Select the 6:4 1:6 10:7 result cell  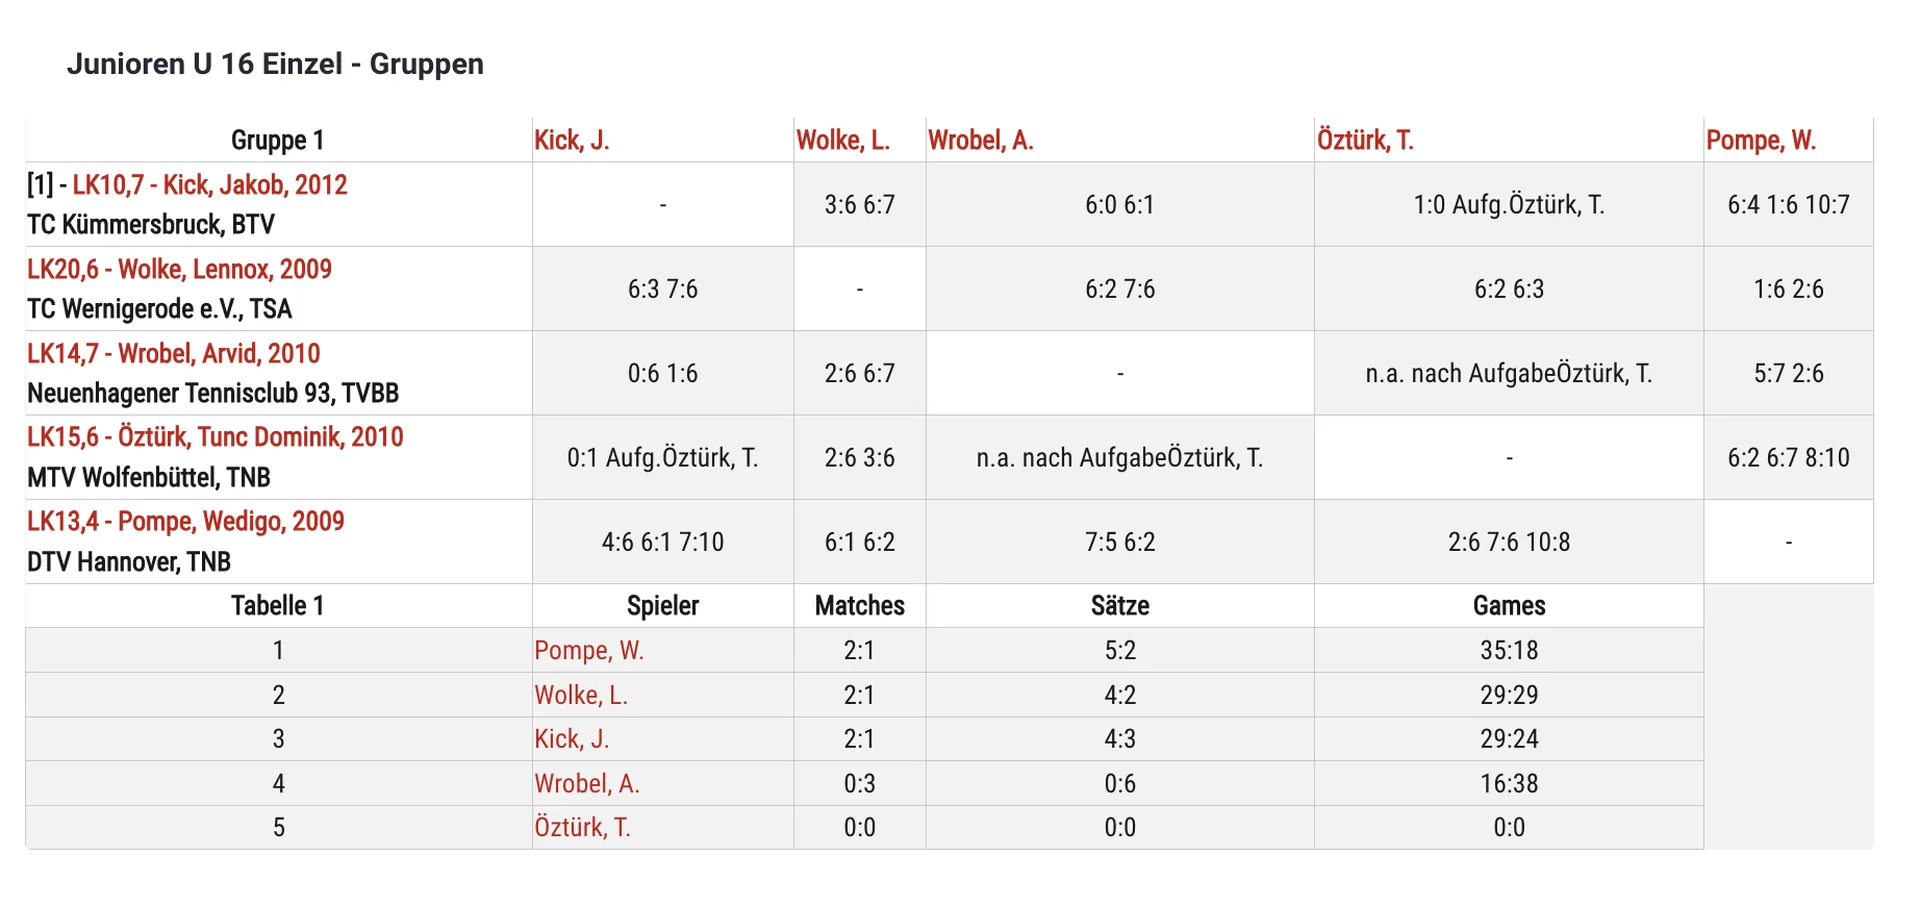click(1788, 205)
